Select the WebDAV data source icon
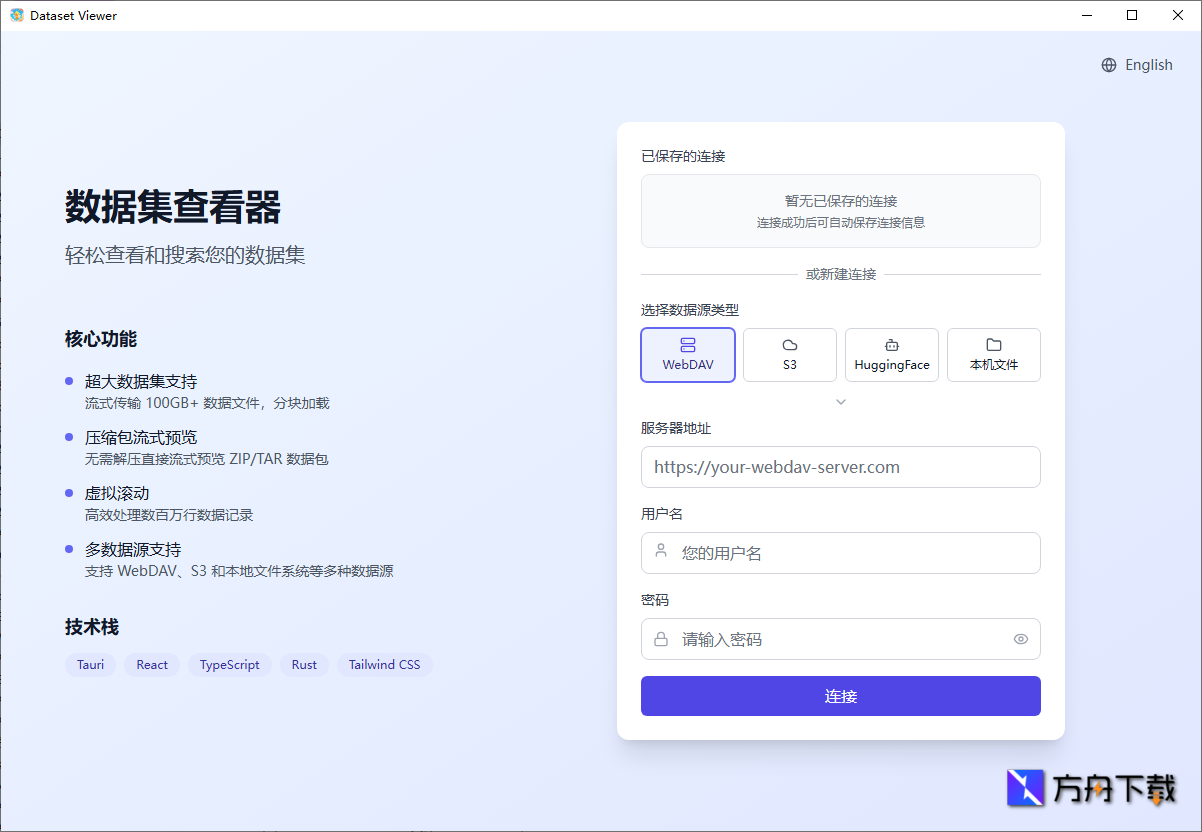Screen dimensions: 1202x832 [687, 343]
